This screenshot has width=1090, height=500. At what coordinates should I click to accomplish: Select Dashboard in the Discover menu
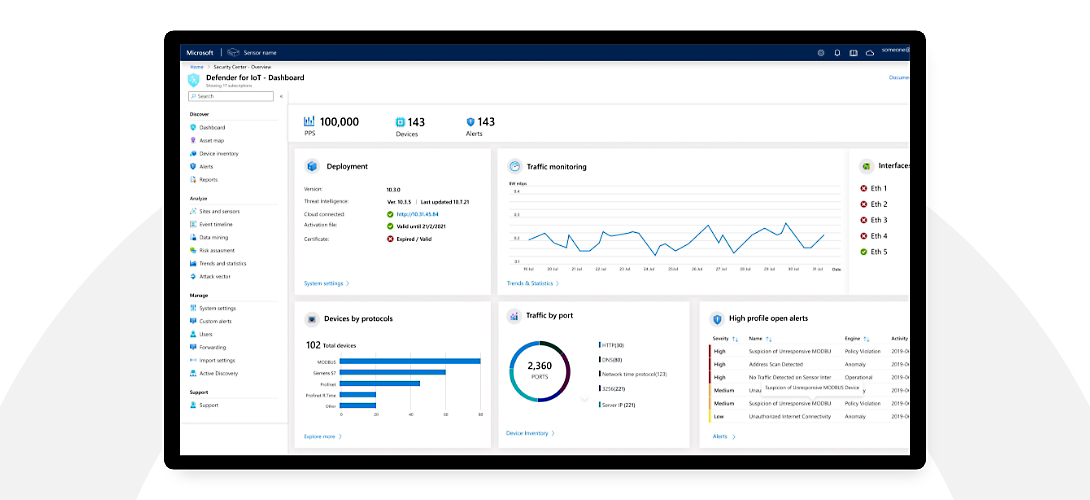tap(211, 128)
